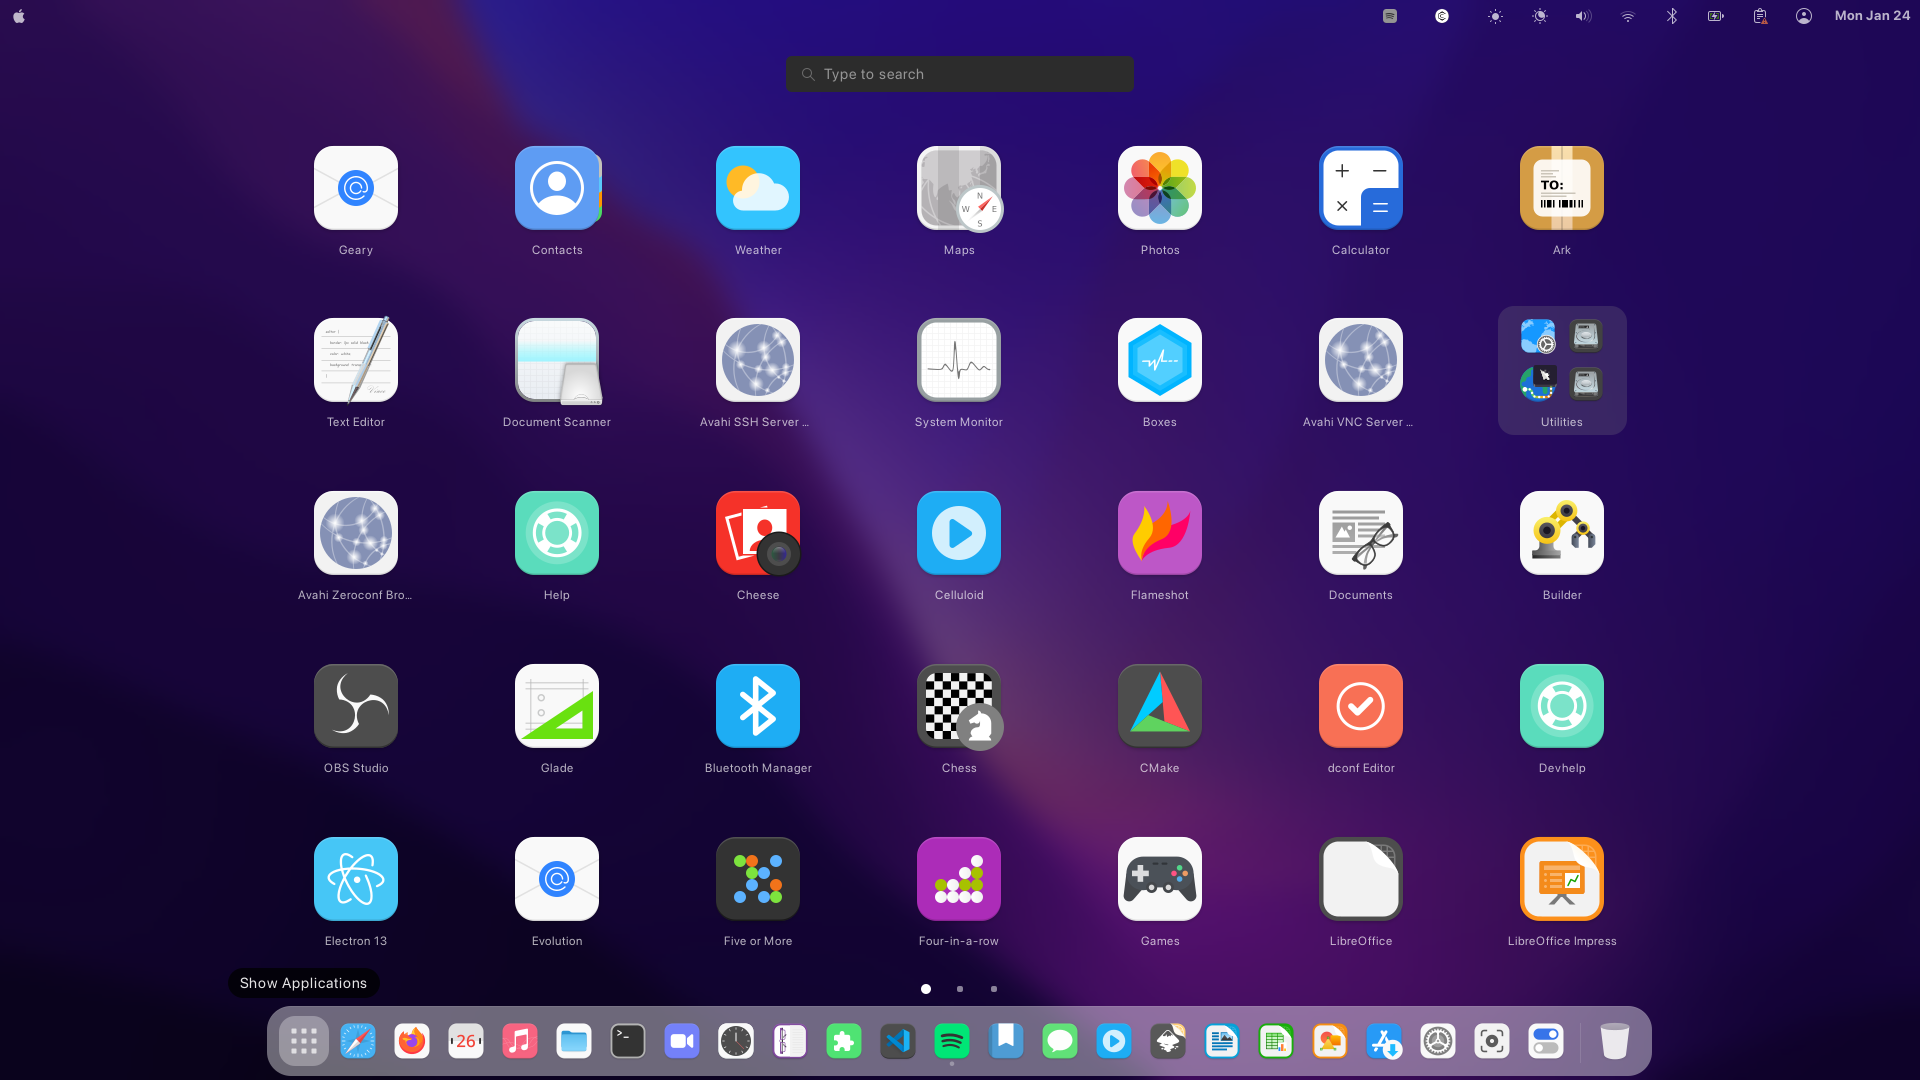The image size is (1920, 1080).
Task: Open the Photos app
Action: click(1160, 188)
